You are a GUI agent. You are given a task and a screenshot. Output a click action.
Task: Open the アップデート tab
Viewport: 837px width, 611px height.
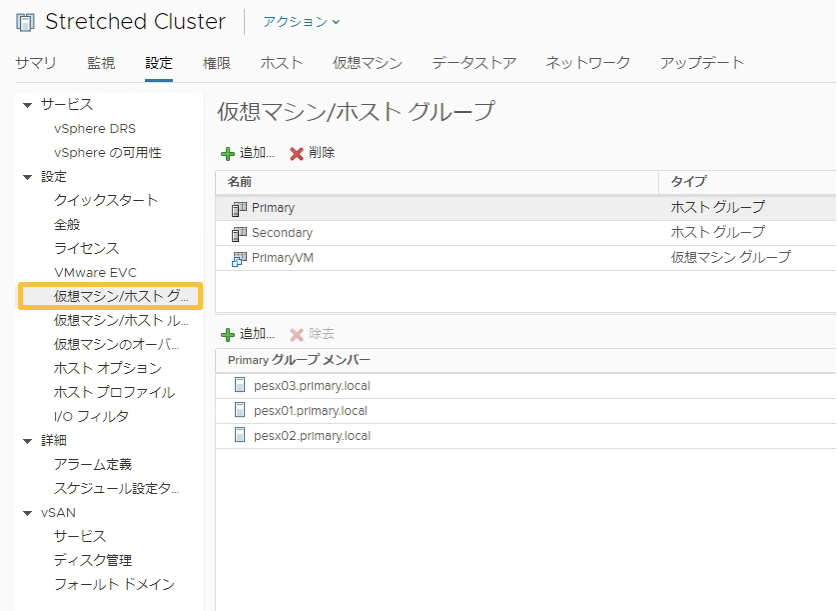[x=701, y=63]
